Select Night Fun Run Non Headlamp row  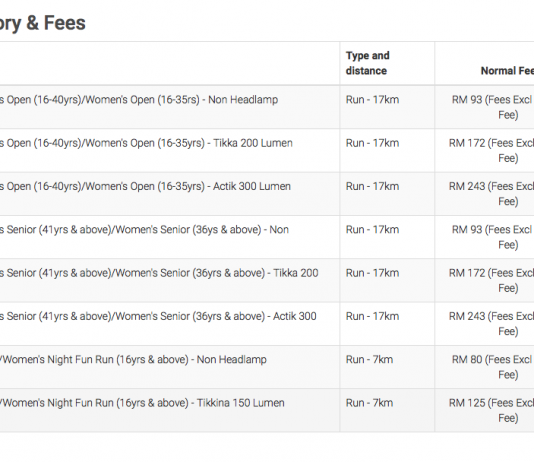(x=267, y=367)
